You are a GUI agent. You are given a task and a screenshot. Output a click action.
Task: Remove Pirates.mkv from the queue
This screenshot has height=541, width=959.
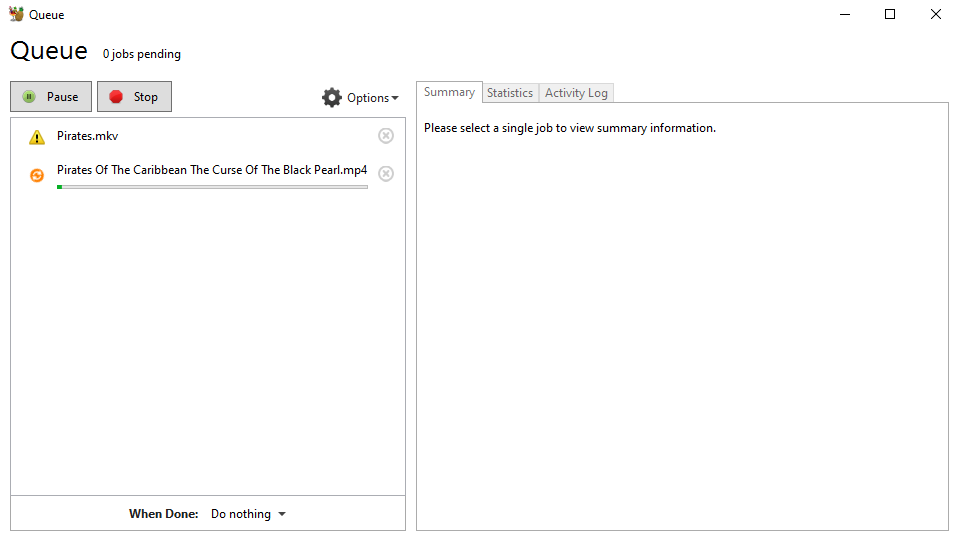386,136
